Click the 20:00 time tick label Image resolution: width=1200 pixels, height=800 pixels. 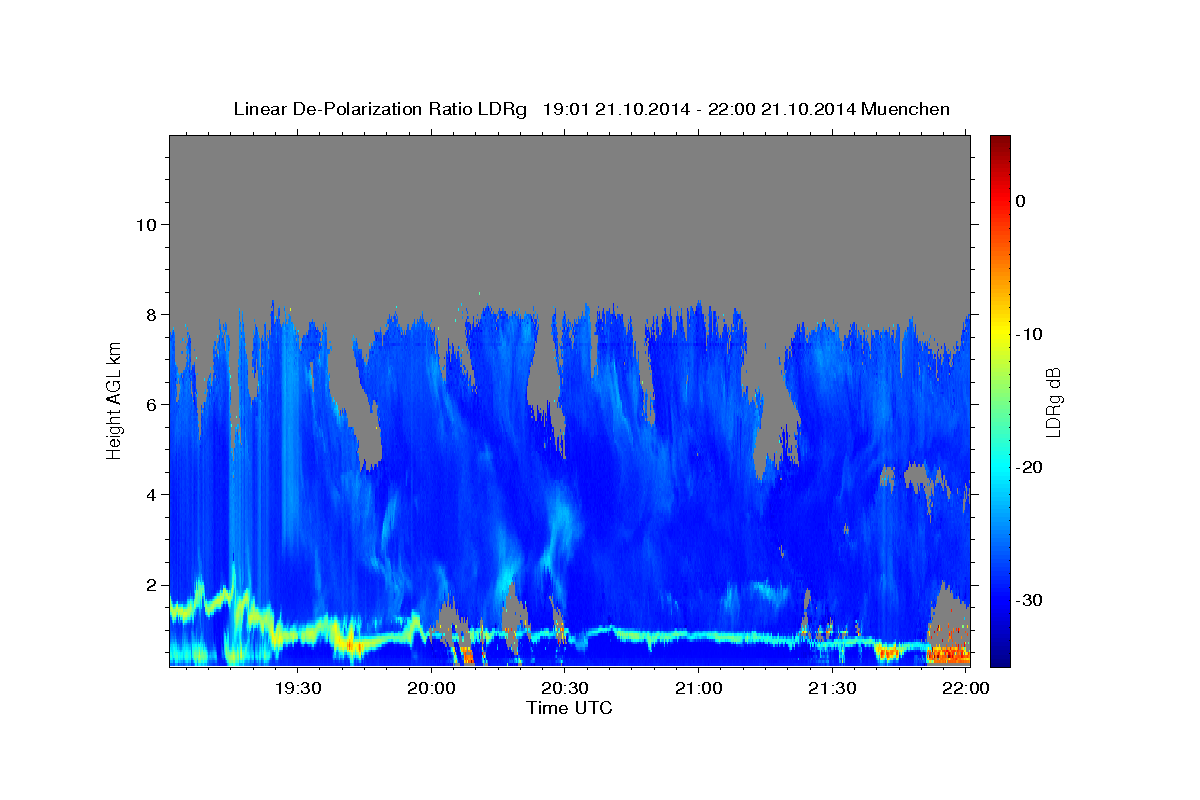pyautogui.click(x=432, y=688)
